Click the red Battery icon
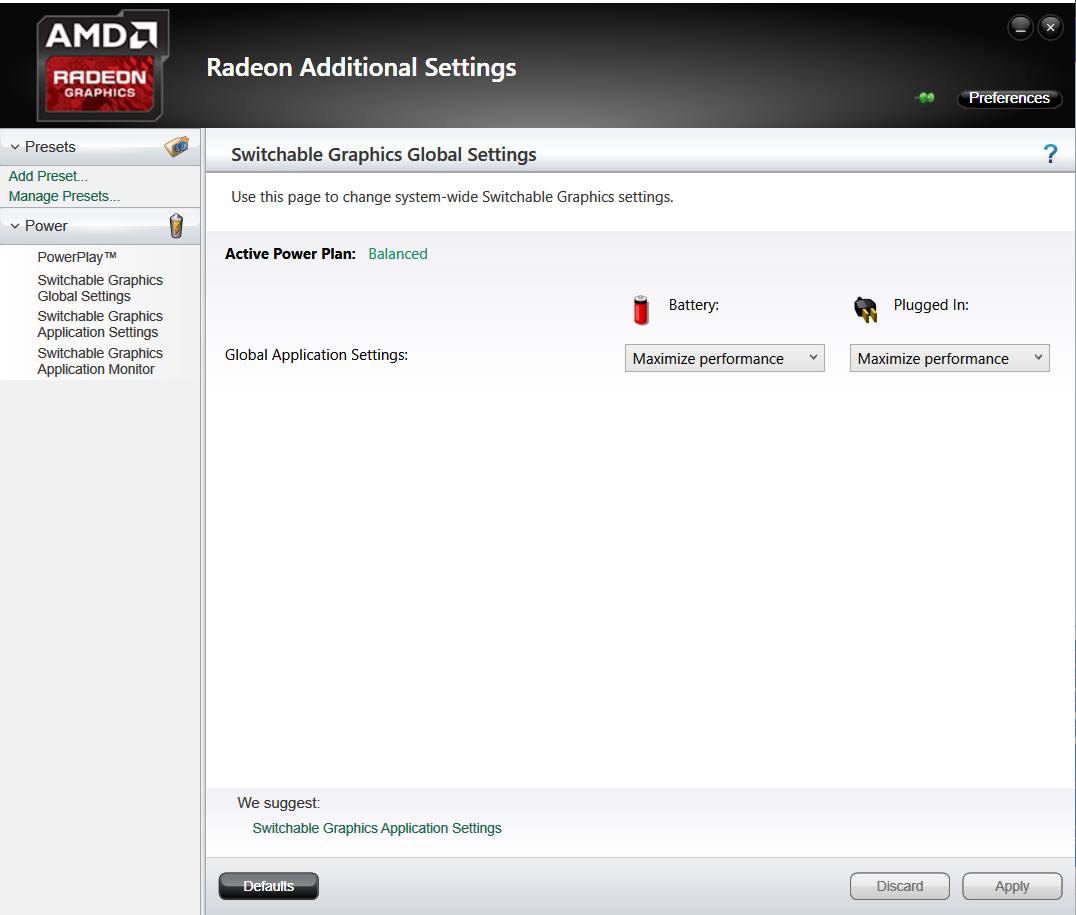The height and width of the screenshot is (915, 1076). pyautogui.click(x=641, y=310)
